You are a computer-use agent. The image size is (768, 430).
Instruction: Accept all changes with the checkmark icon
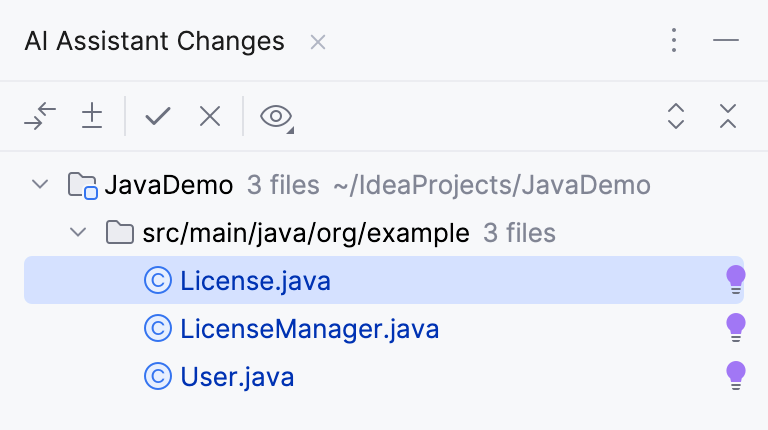(x=158, y=117)
